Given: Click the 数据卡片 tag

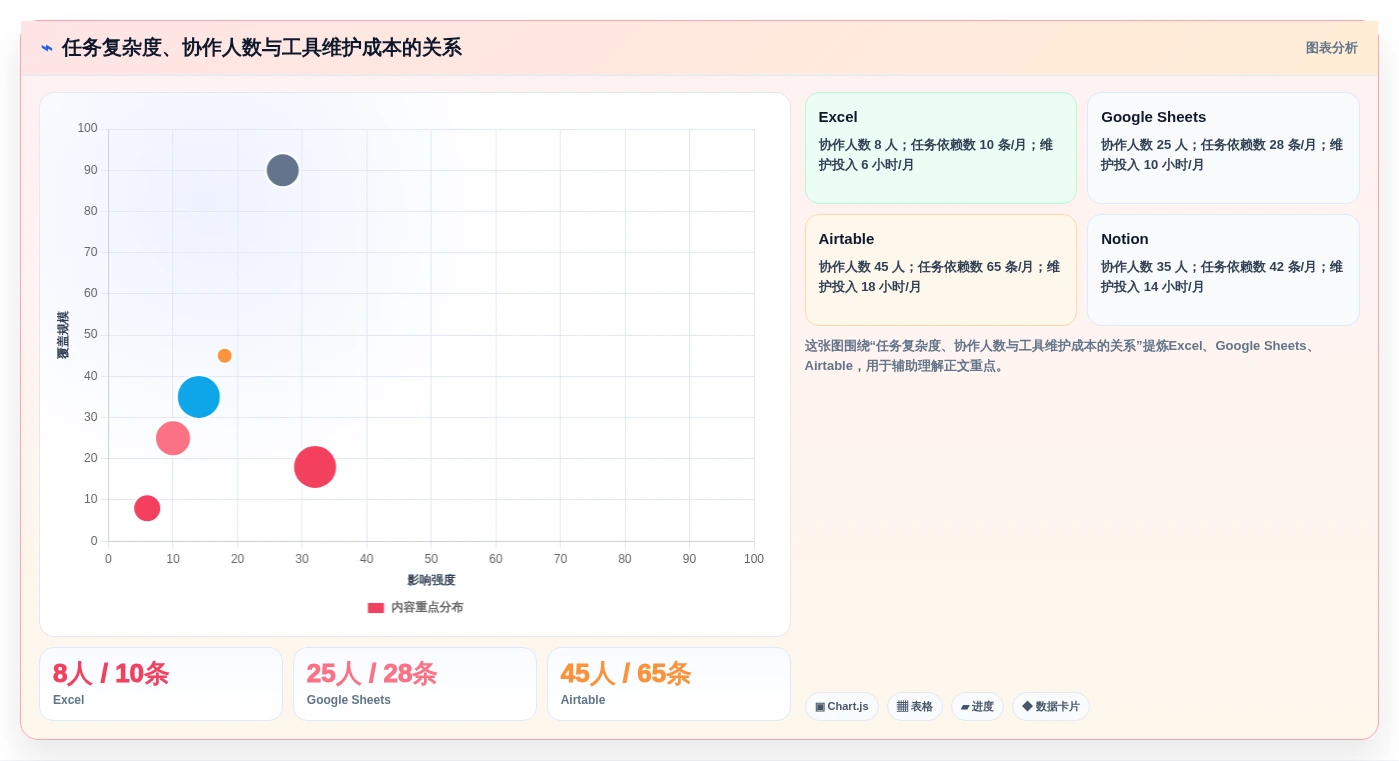Looking at the screenshot, I should 1051,707.
